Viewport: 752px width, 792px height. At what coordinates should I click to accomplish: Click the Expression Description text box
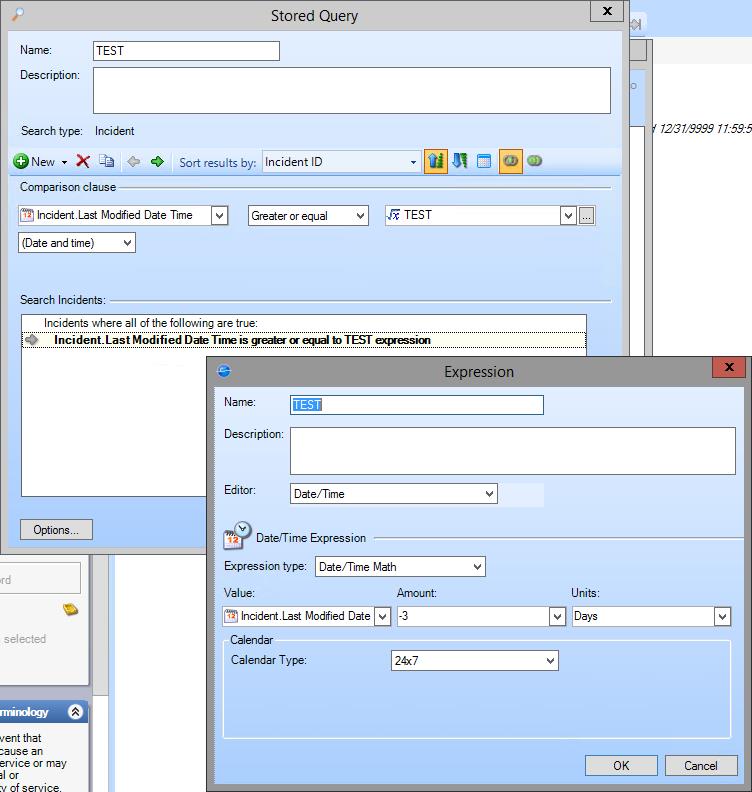click(512, 451)
